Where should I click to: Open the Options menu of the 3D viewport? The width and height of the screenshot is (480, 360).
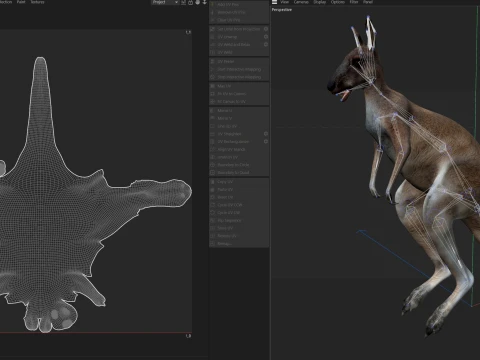(338, 2)
